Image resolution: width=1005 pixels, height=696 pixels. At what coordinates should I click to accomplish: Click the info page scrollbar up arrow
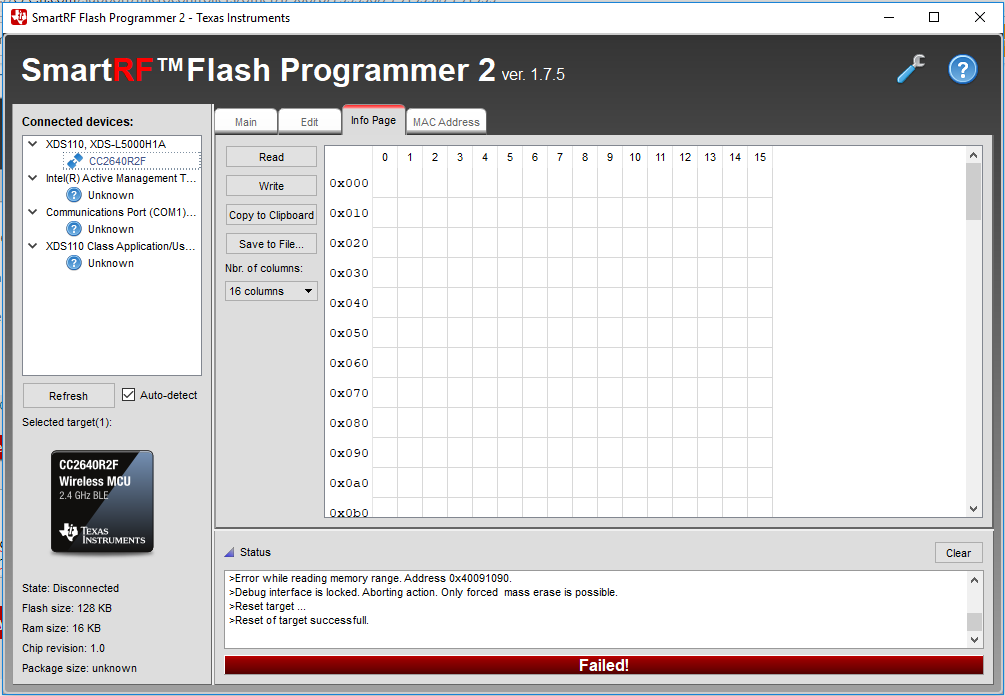(x=973, y=155)
